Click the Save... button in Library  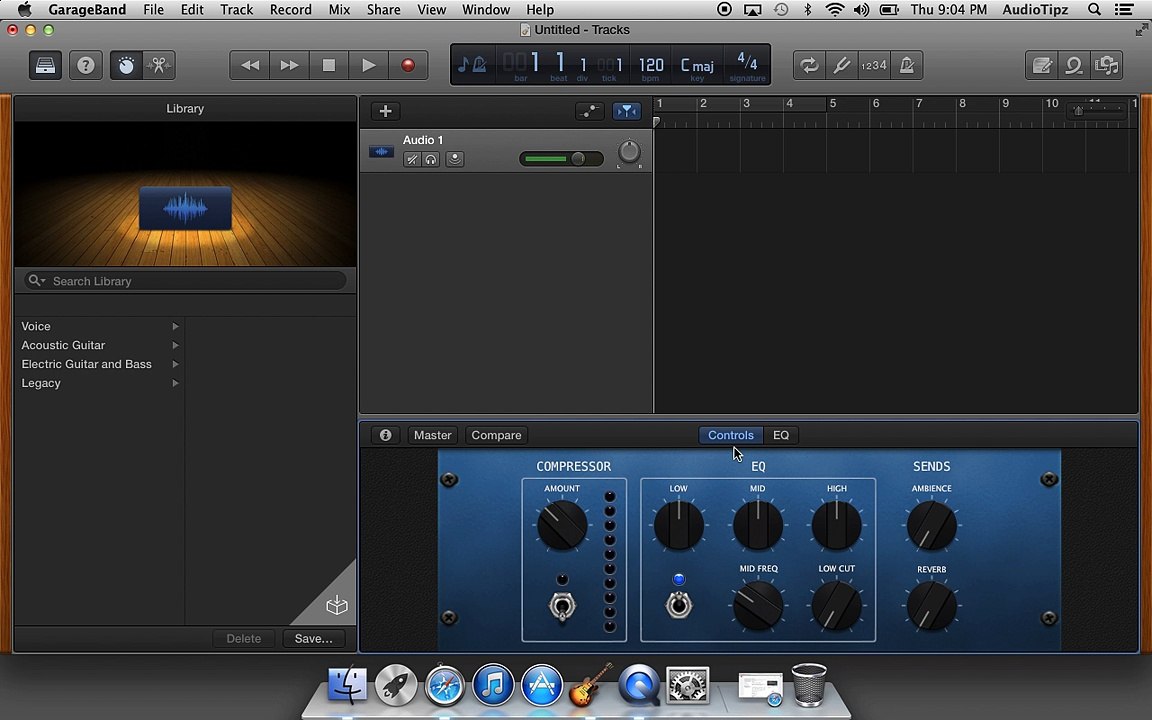coord(314,638)
